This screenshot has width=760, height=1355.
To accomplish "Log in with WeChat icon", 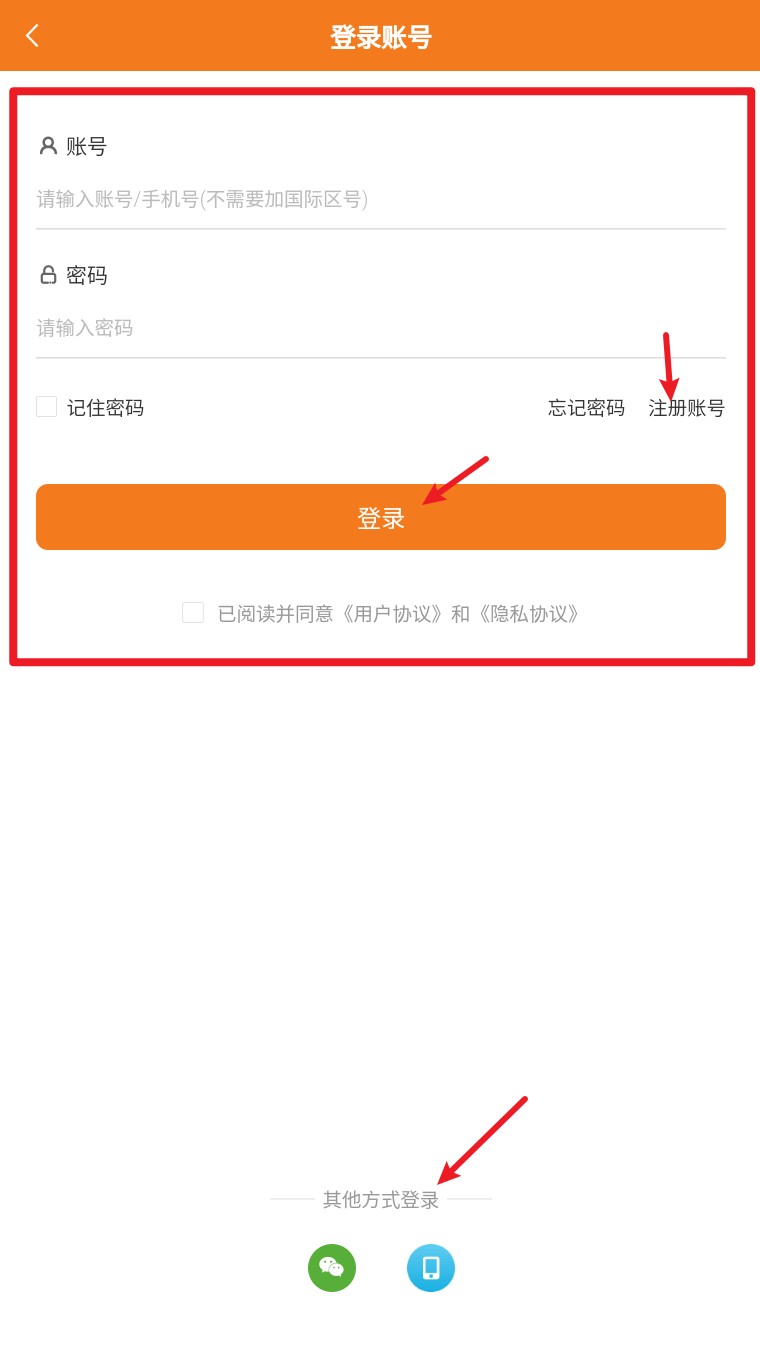I will click(332, 1267).
